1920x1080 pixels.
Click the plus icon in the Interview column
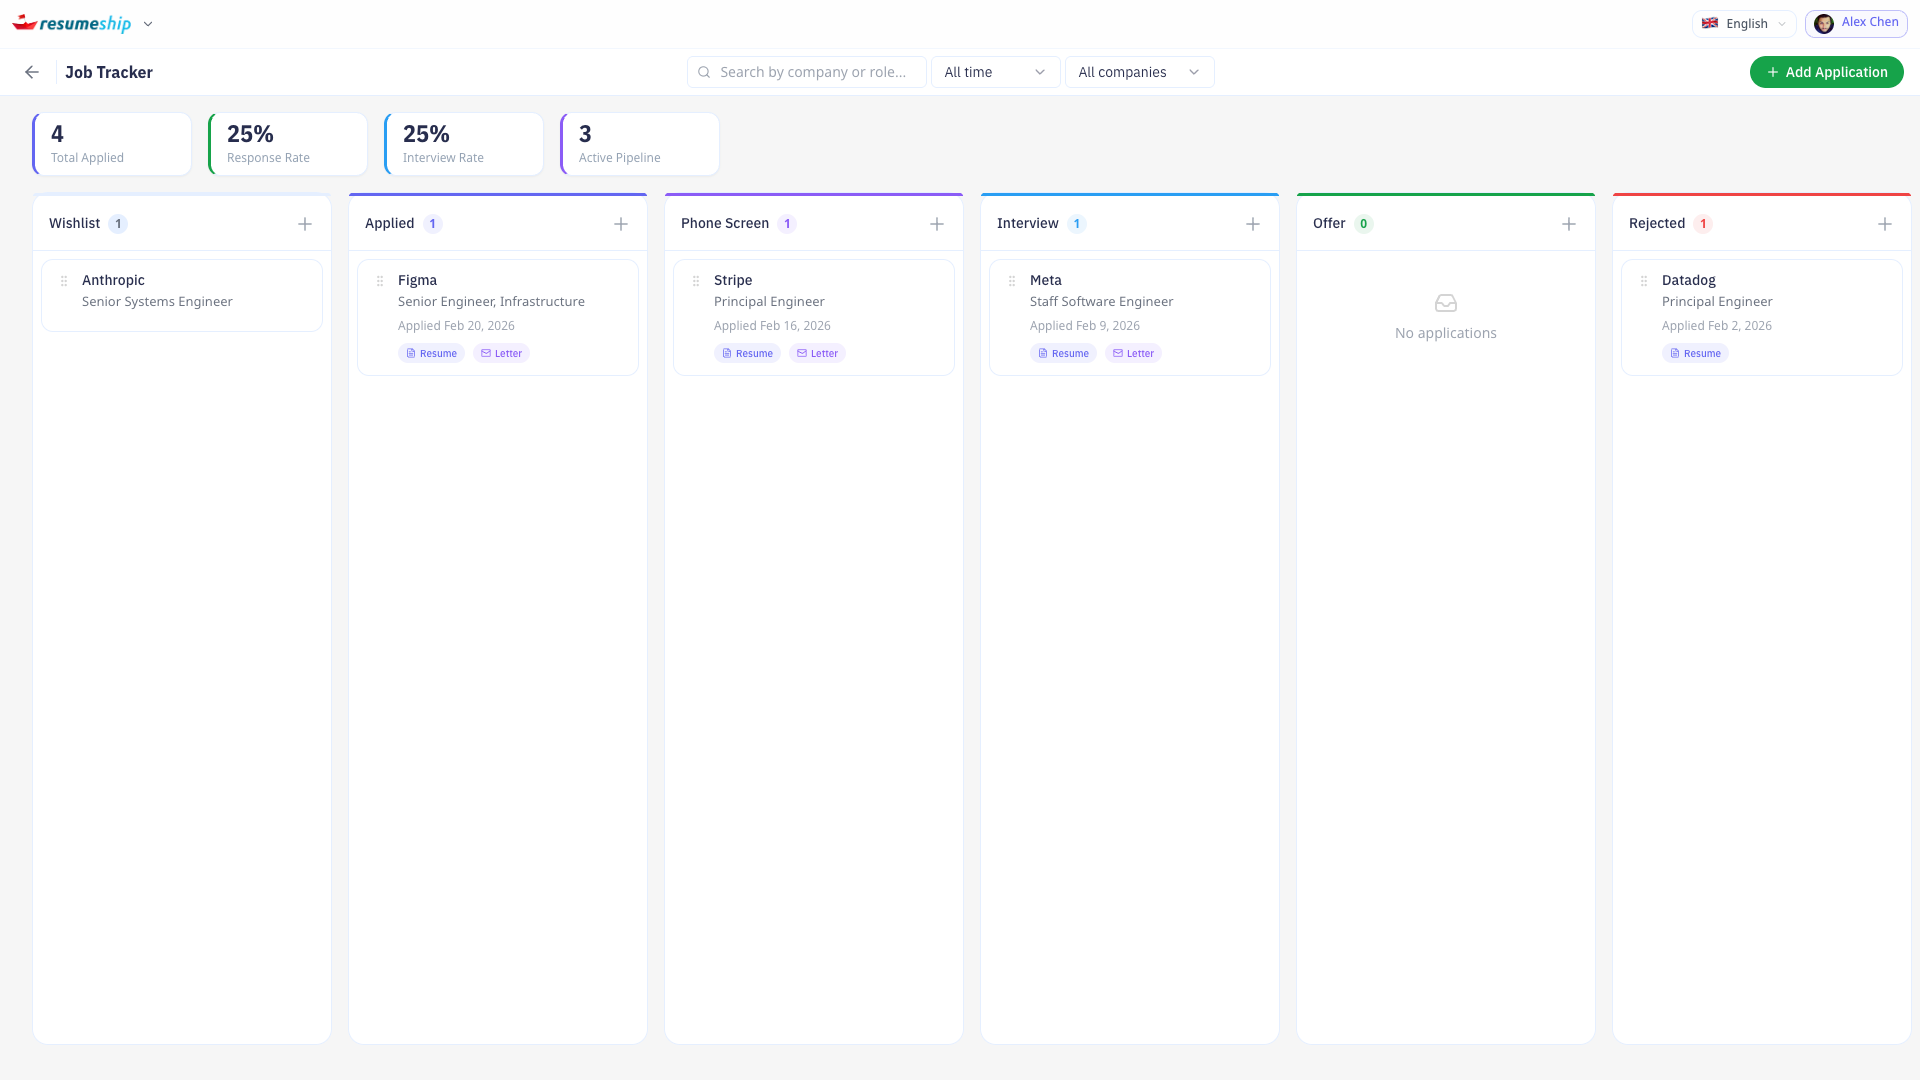coord(1253,224)
